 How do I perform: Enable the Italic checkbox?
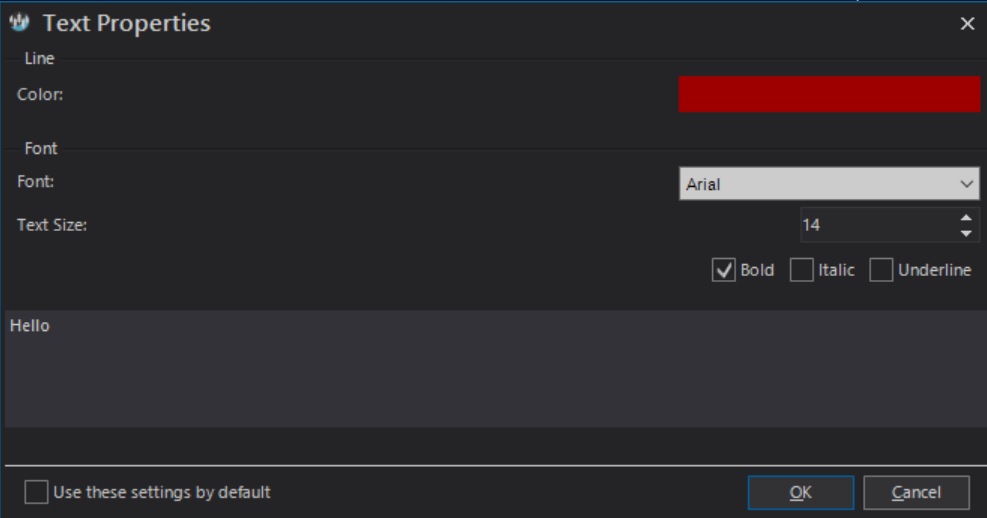coord(801,270)
